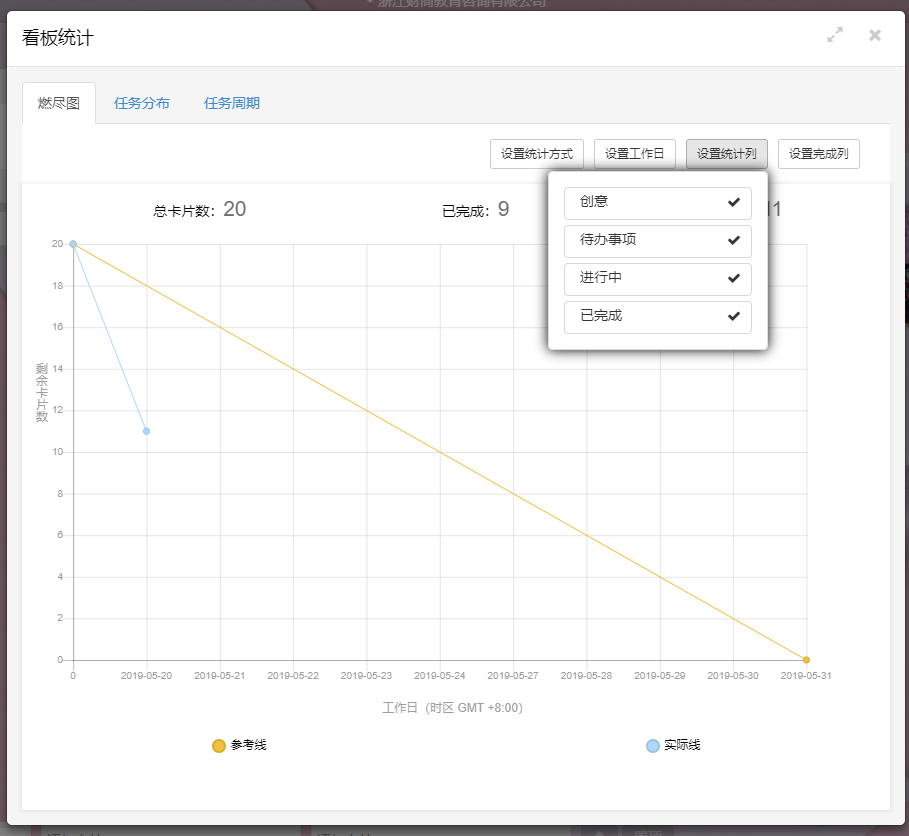
Task: Click the 设置统计方式 button
Action: (537, 154)
